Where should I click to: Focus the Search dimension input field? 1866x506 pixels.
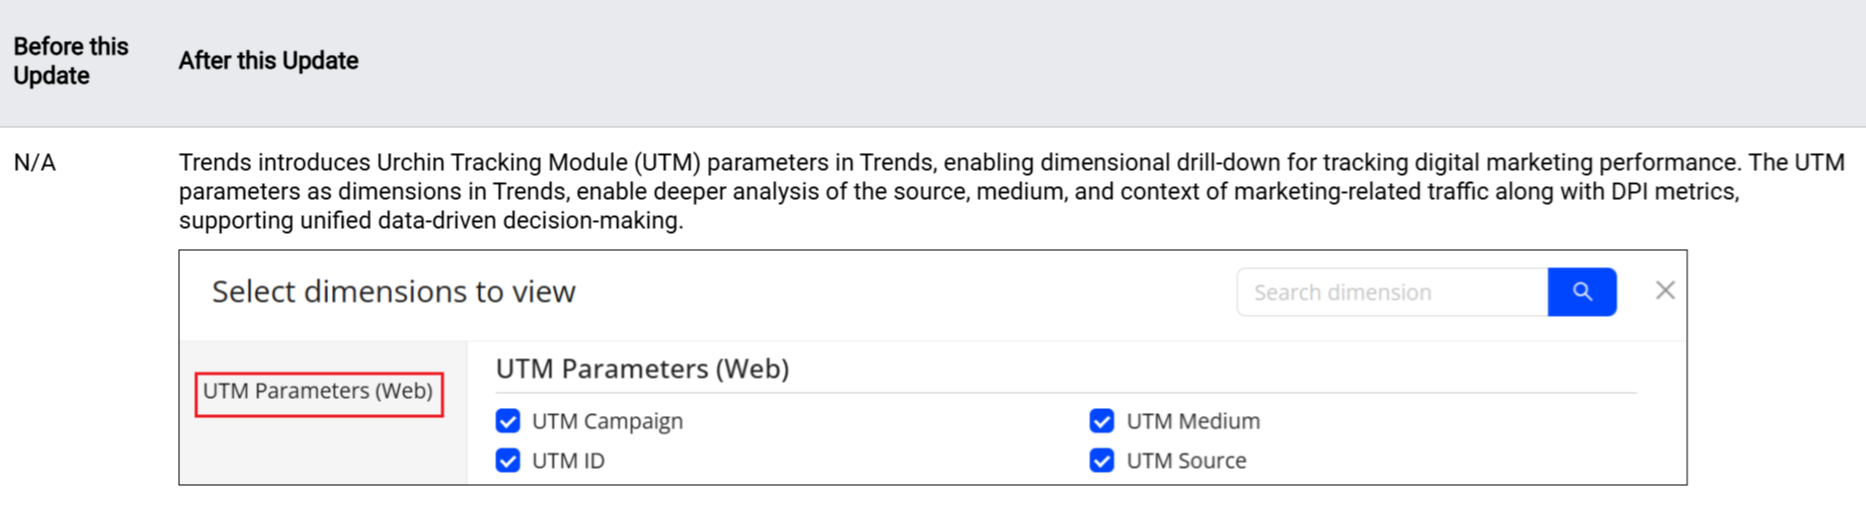1391,292
